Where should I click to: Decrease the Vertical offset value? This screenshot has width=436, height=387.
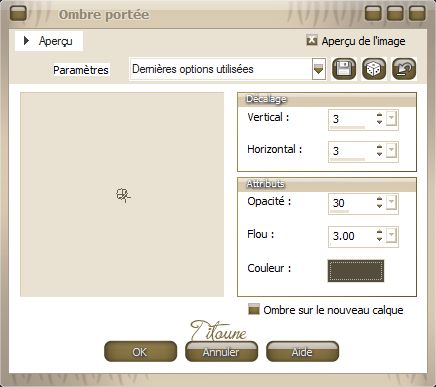(x=379, y=122)
